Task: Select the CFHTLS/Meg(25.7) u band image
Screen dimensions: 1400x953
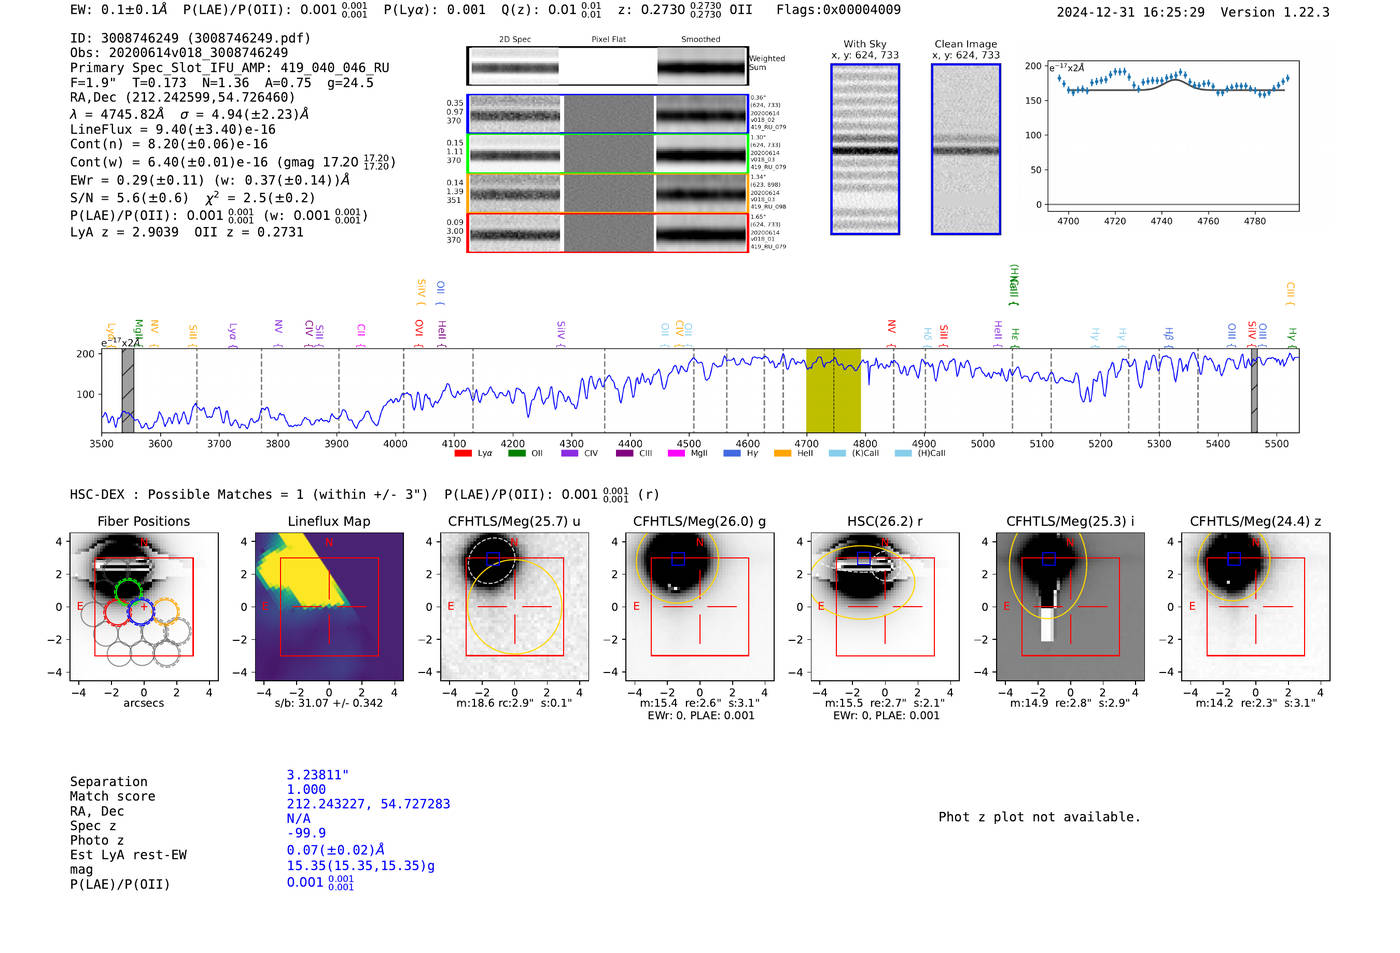Action: click(x=514, y=607)
